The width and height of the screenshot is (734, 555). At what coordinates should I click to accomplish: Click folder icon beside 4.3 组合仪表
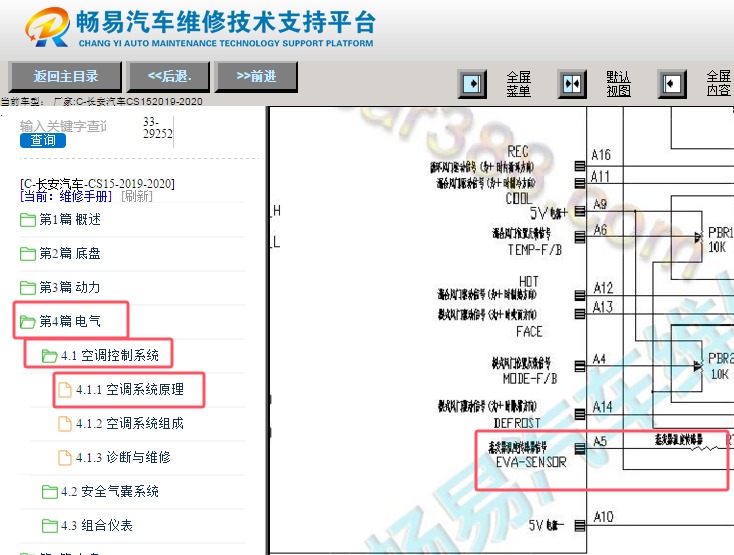coord(49,526)
